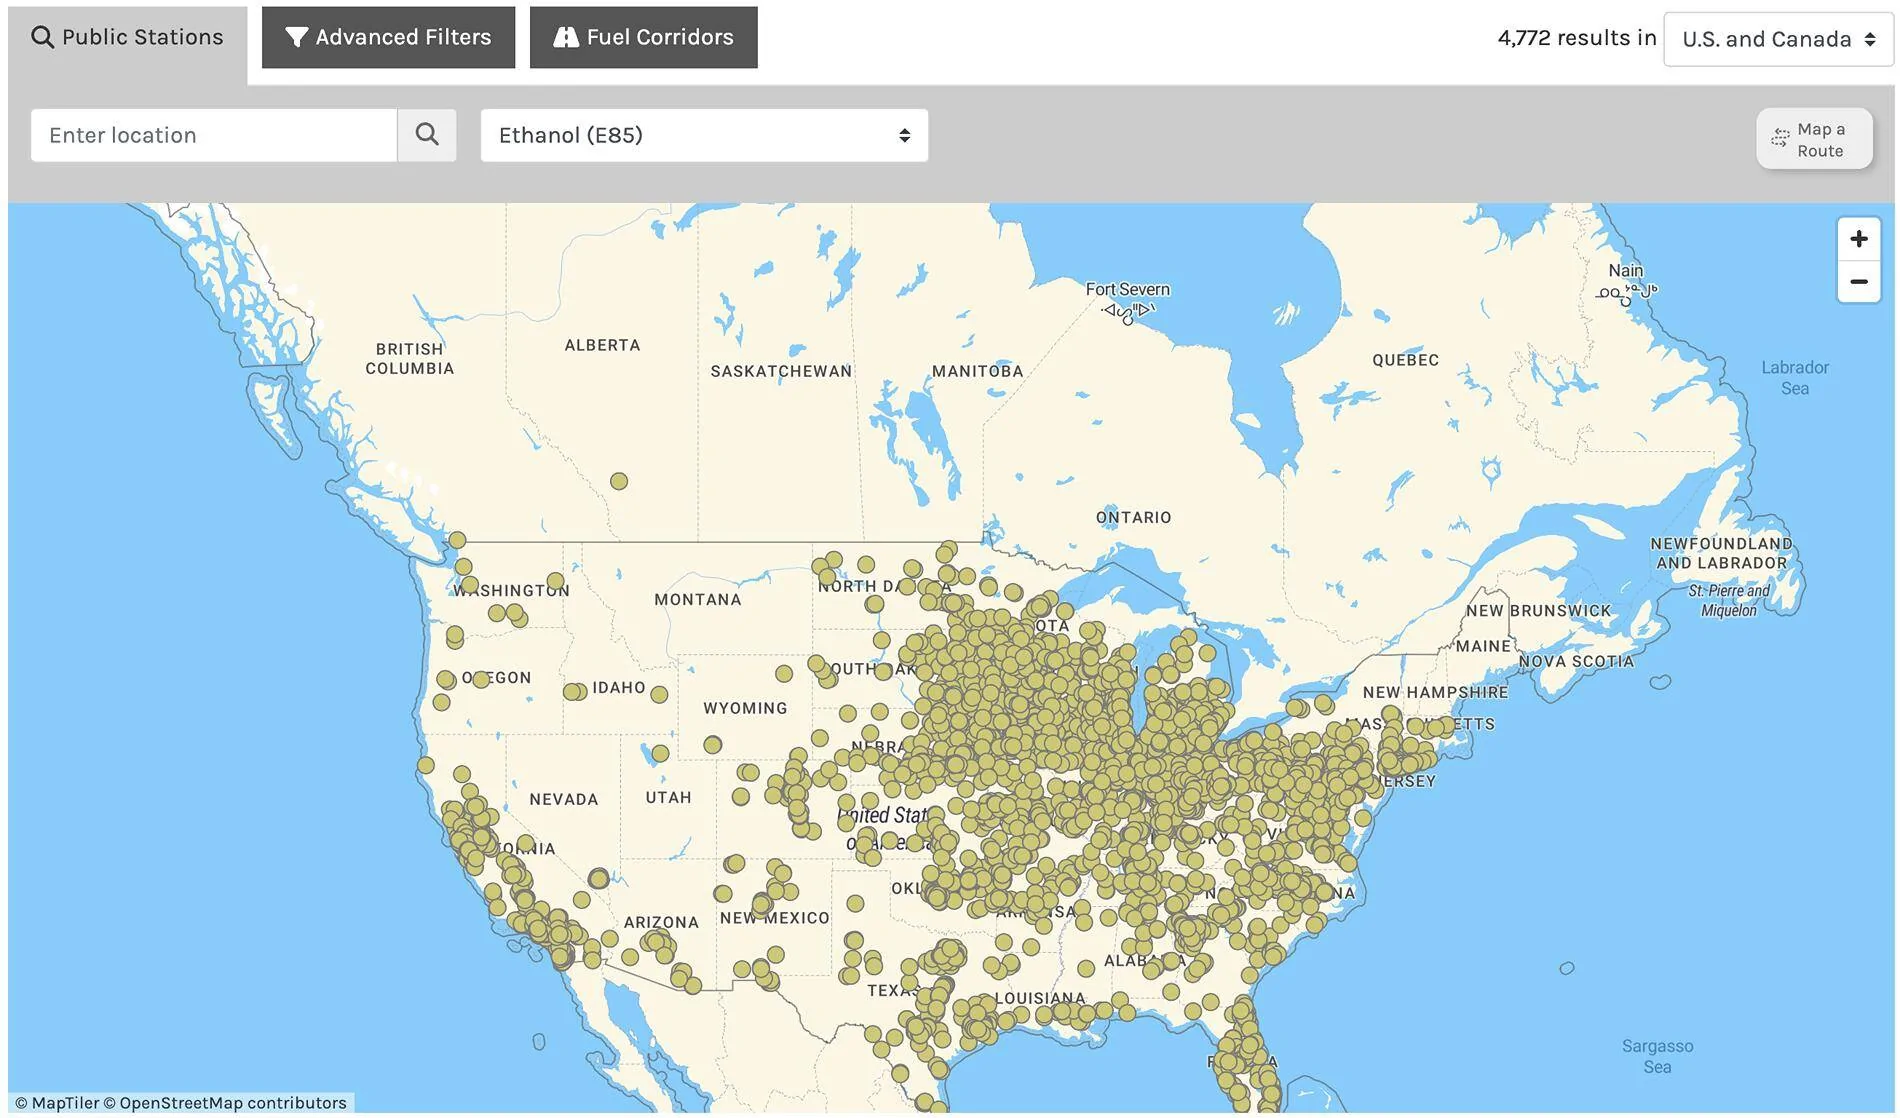Select the lone station marker in Alberta
Screen dimensions: 1900x1118
(619, 481)
